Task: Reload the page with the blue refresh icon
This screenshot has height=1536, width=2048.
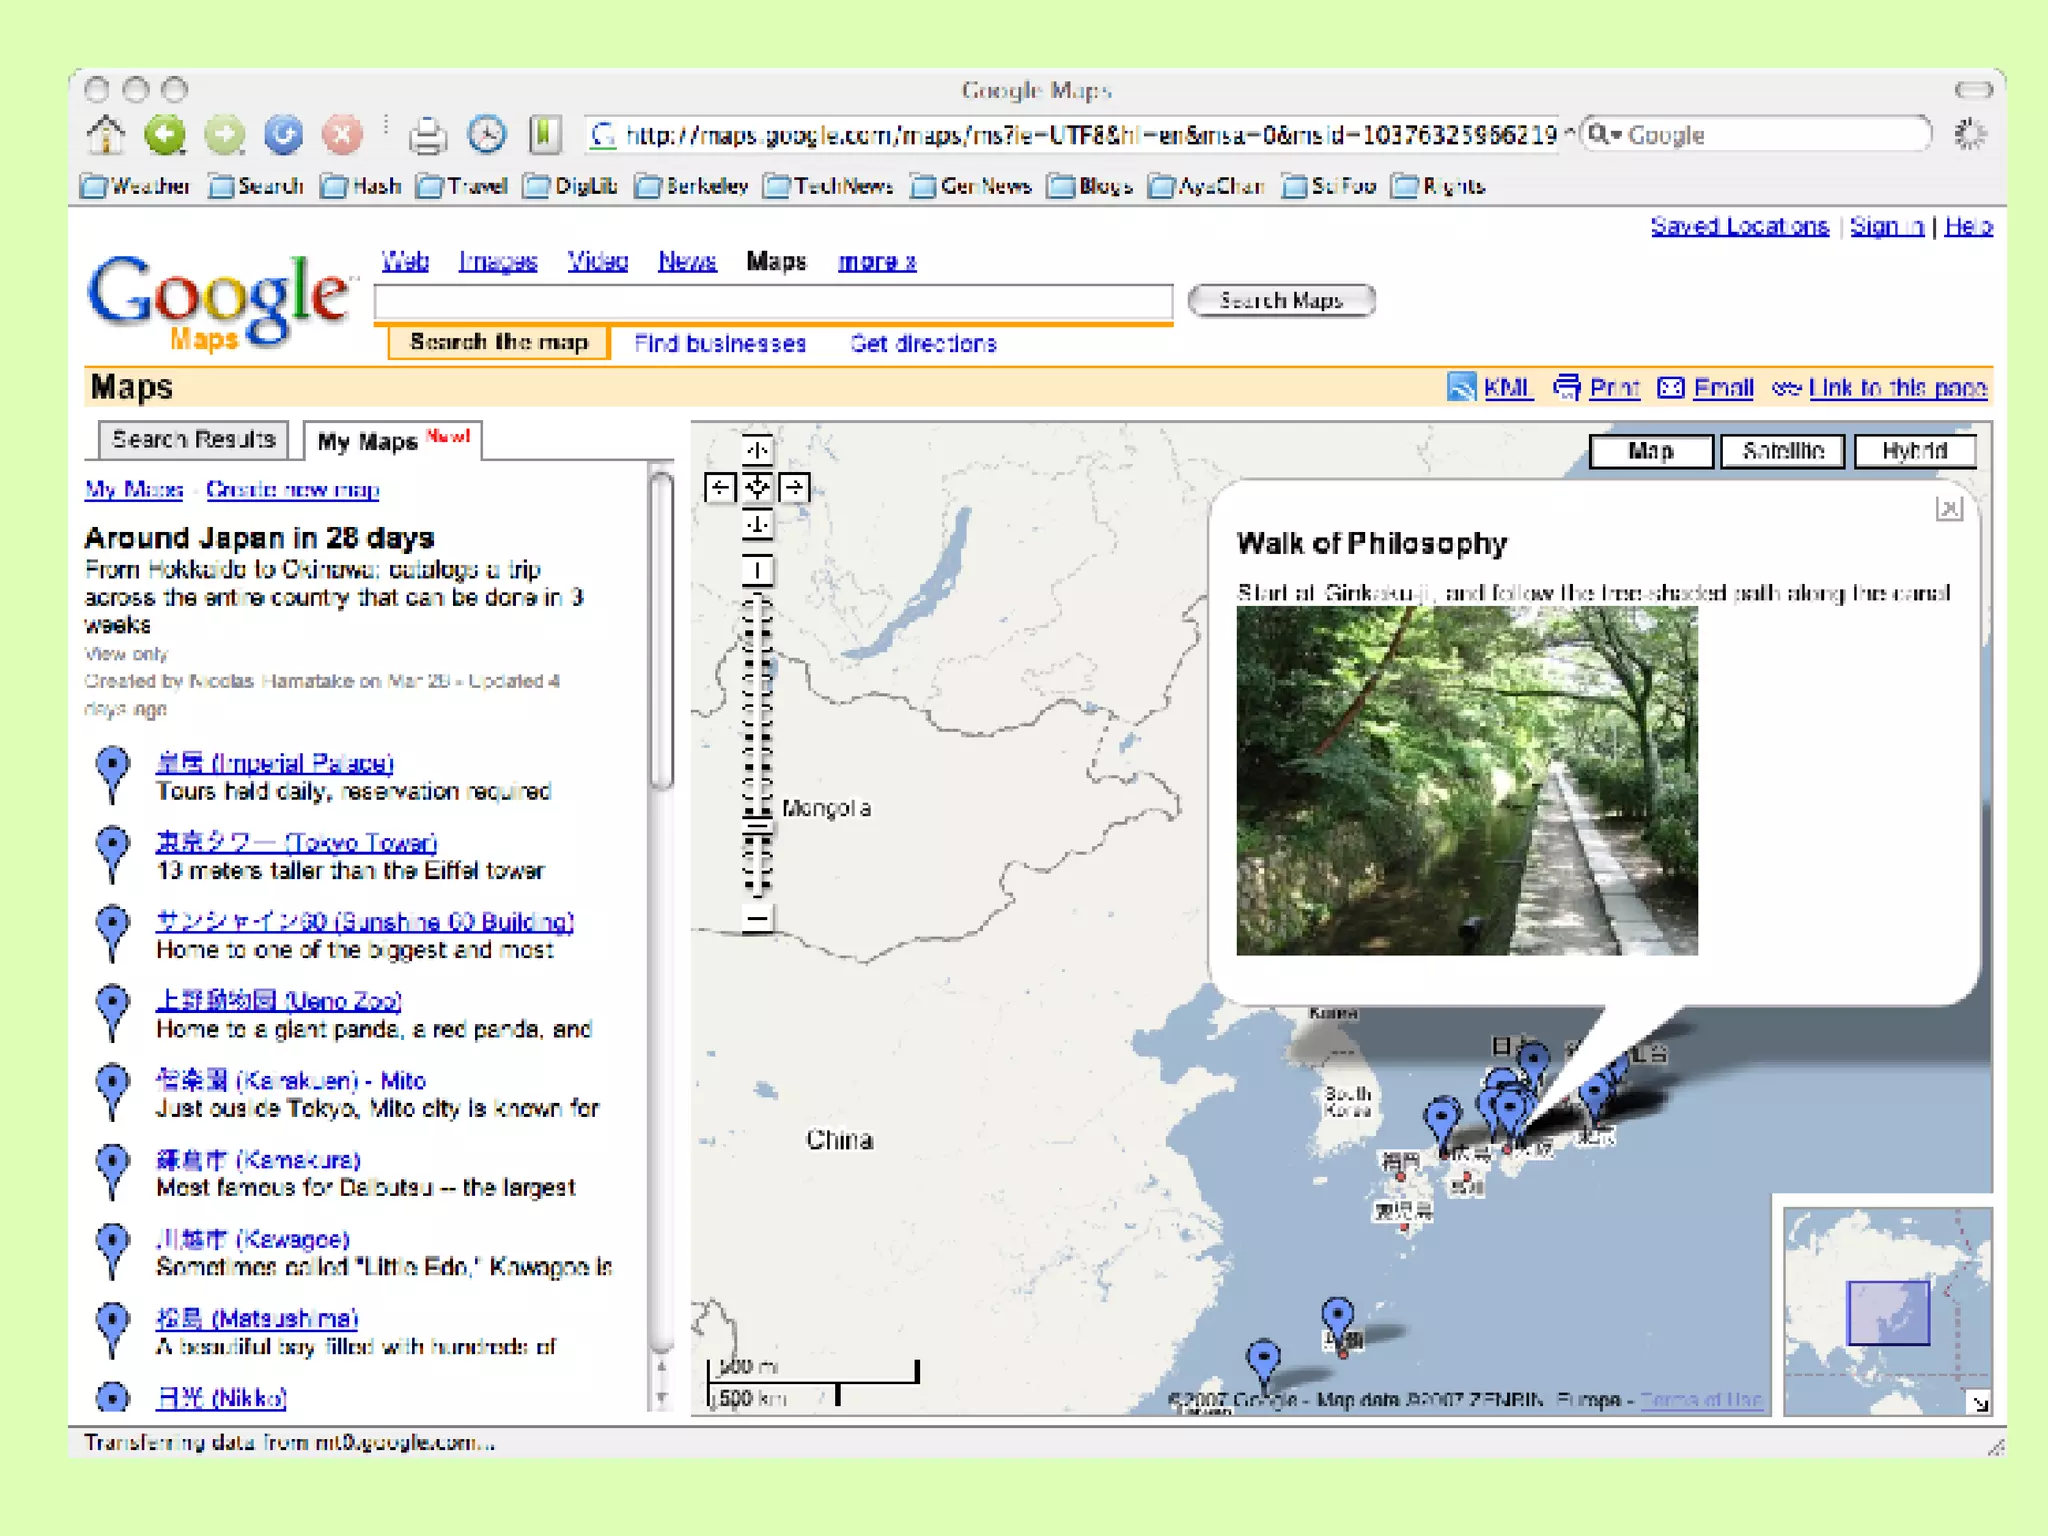Action: [283, 134]
